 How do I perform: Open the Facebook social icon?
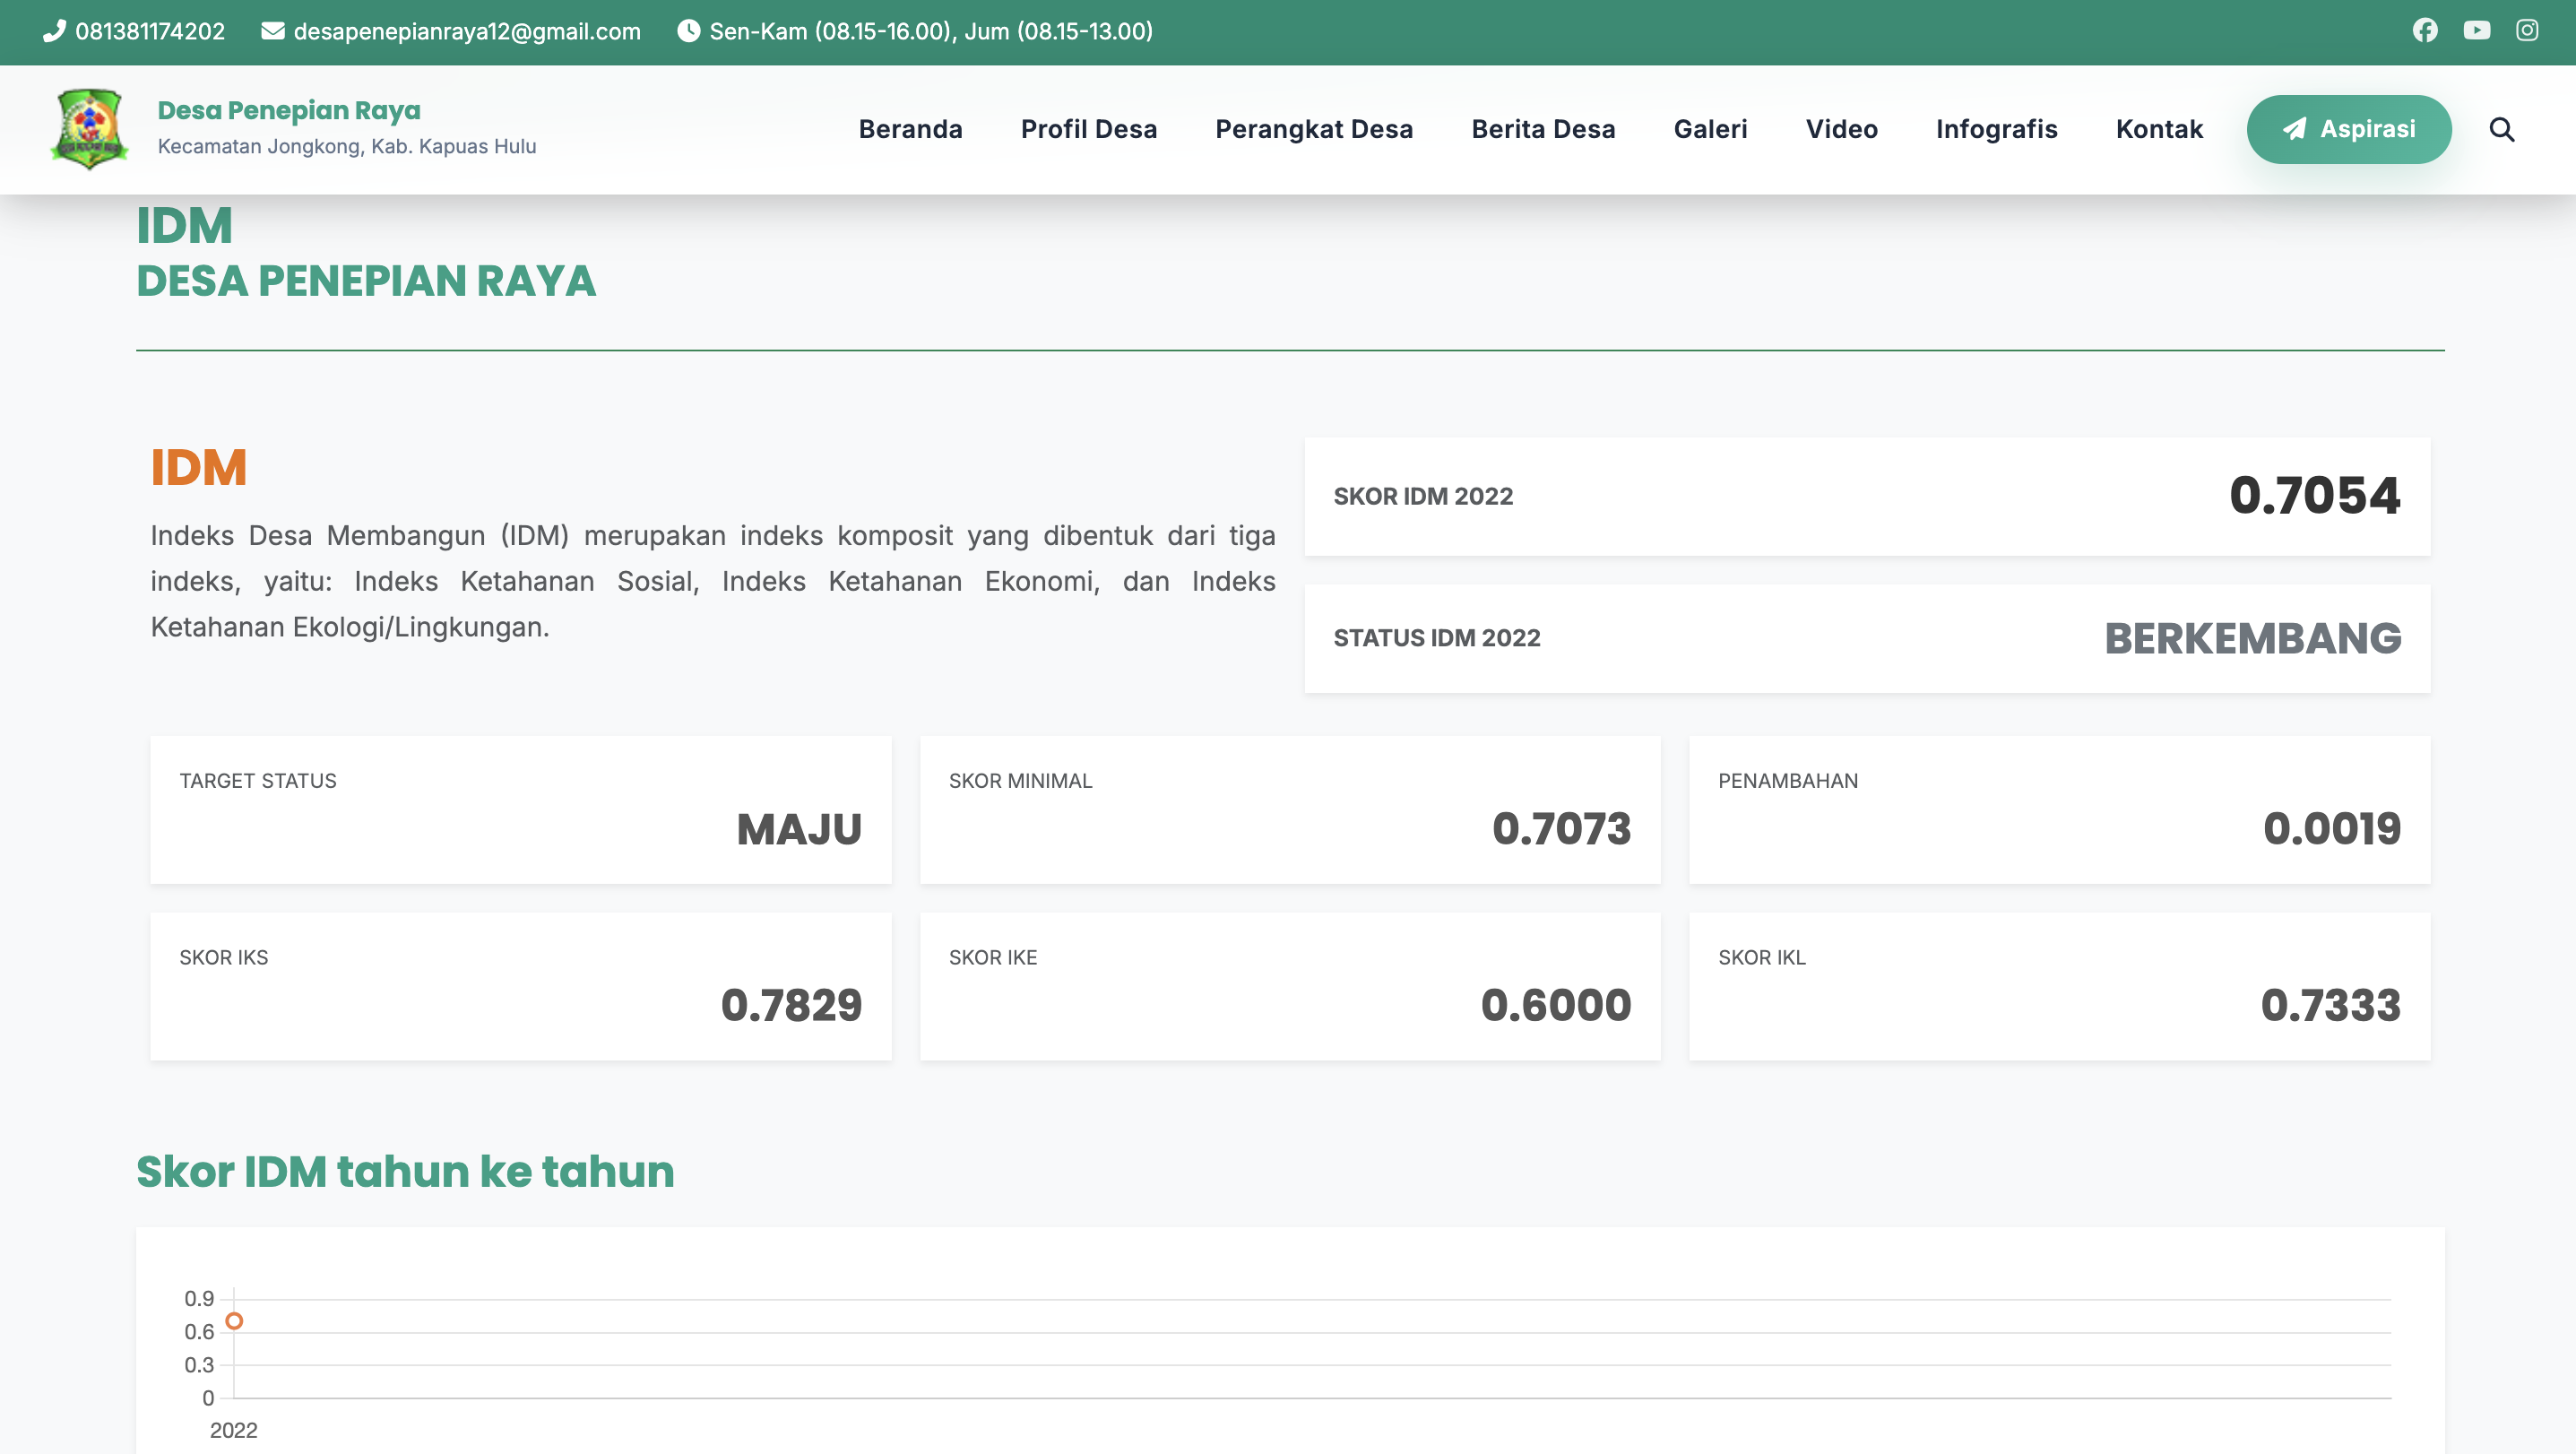coord(2424,31)
